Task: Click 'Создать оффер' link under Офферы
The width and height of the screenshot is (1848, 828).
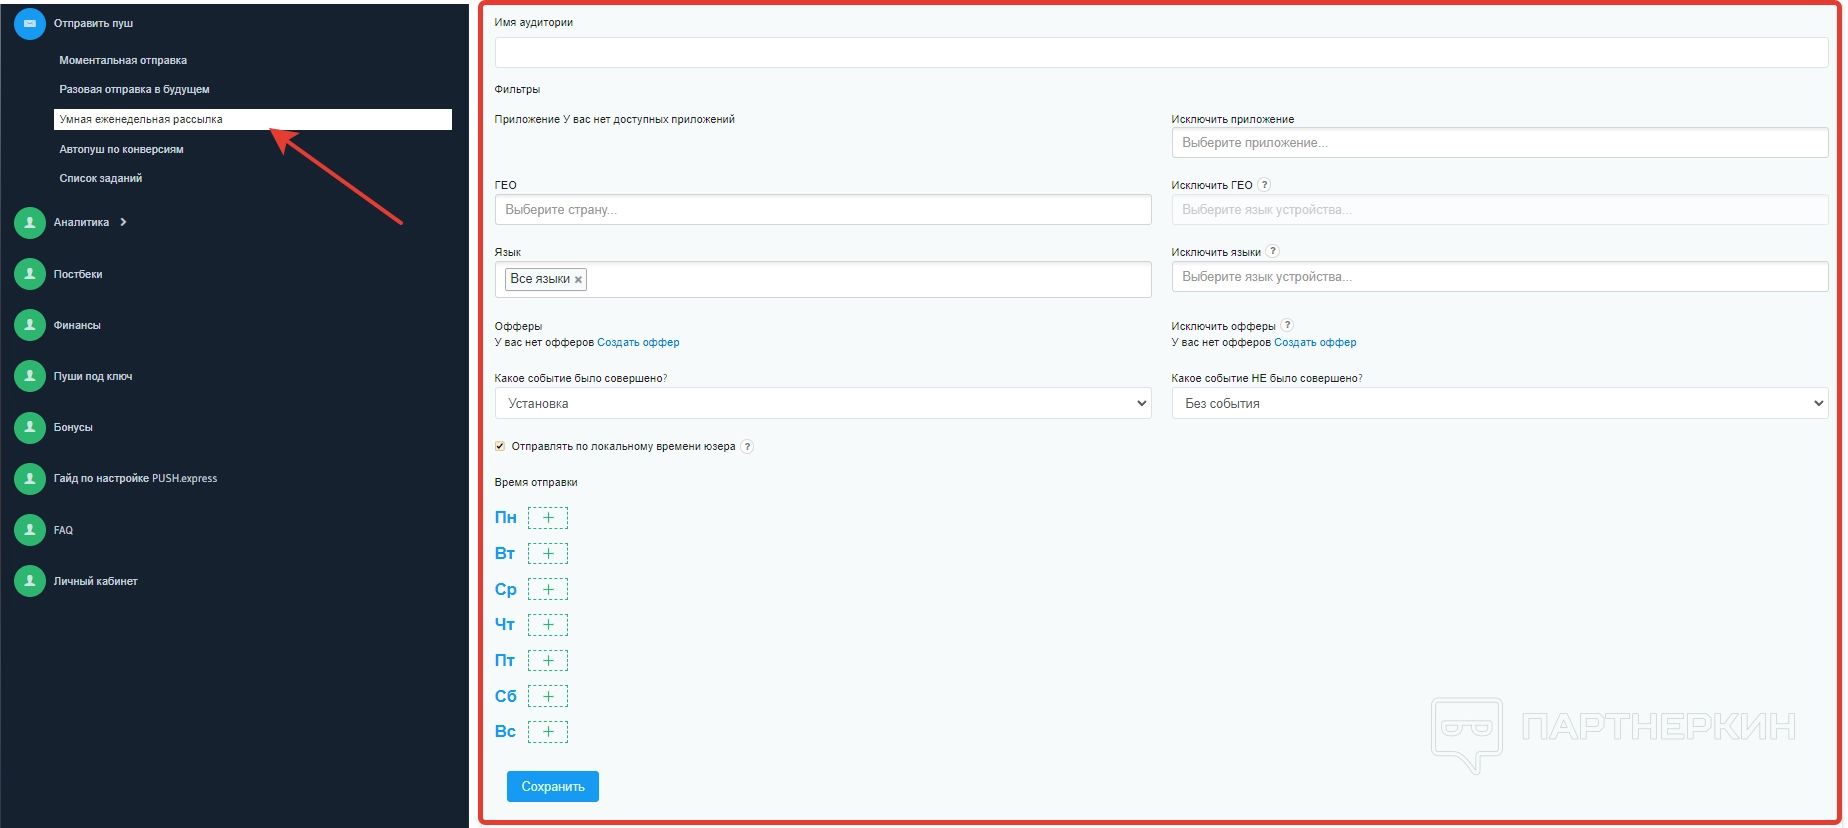Action: coord(638,342)
